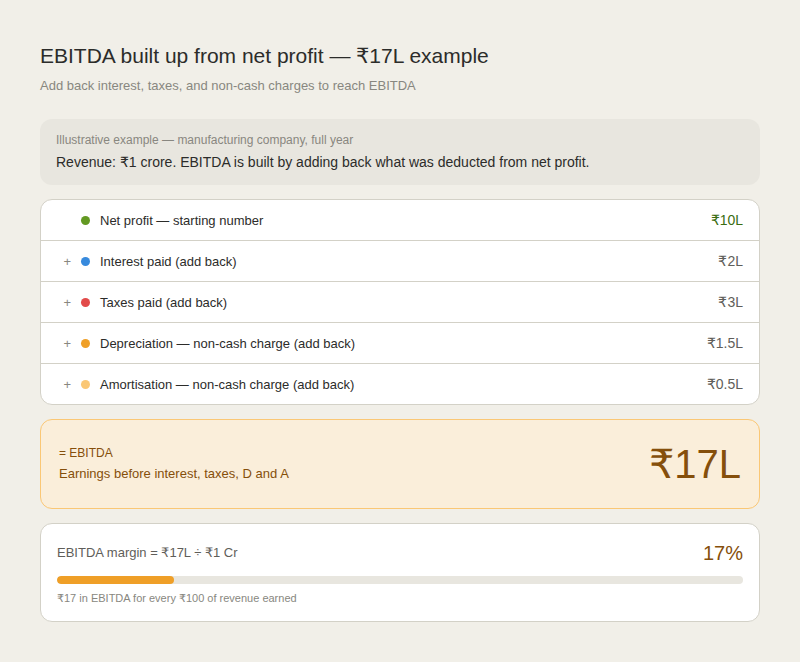Click the ₹1.5L depreciation amount

(724, 343)
